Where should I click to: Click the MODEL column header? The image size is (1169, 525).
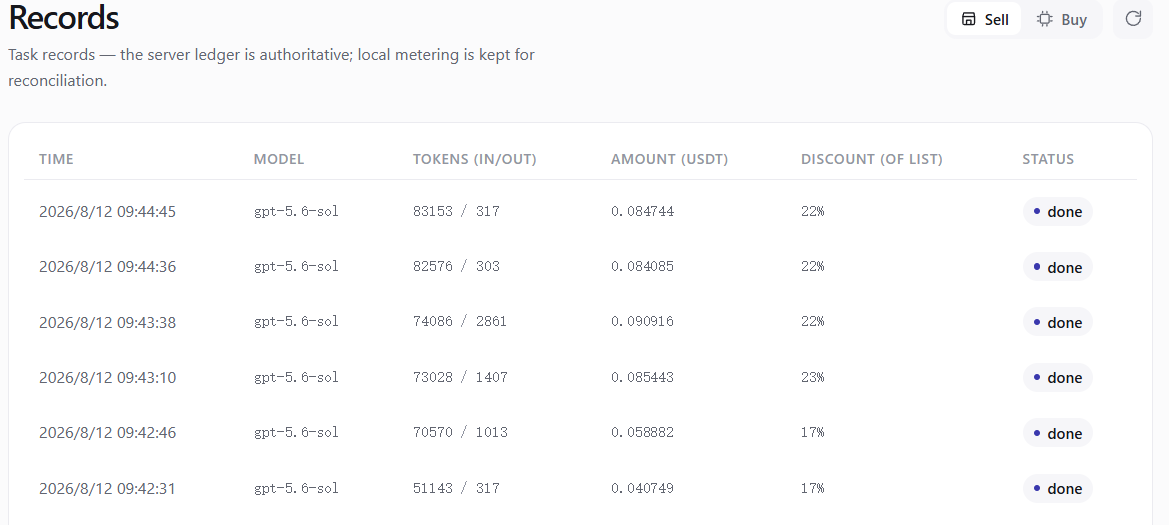279,159
